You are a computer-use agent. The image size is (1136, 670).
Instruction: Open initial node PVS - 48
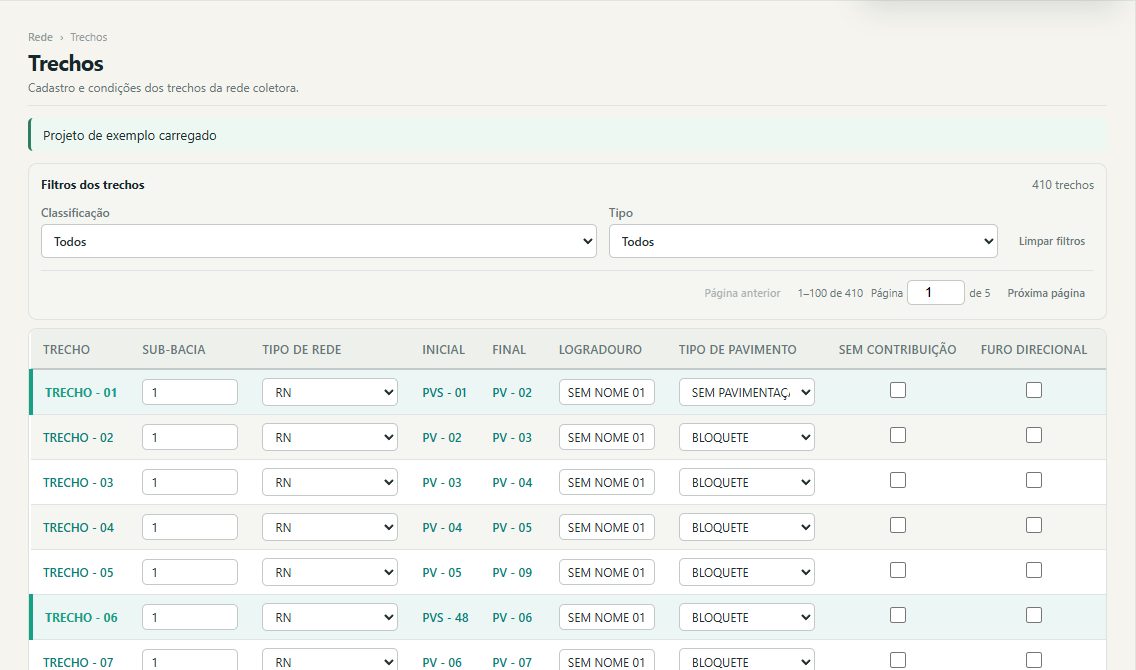pyautogui.click(x=446, y=617)
